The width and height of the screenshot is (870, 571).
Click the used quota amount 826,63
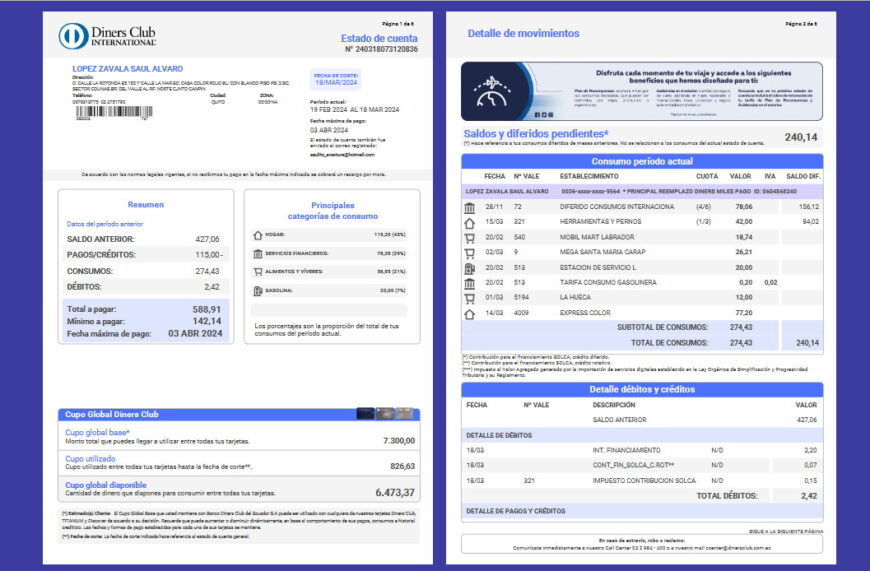pos(402,466)
